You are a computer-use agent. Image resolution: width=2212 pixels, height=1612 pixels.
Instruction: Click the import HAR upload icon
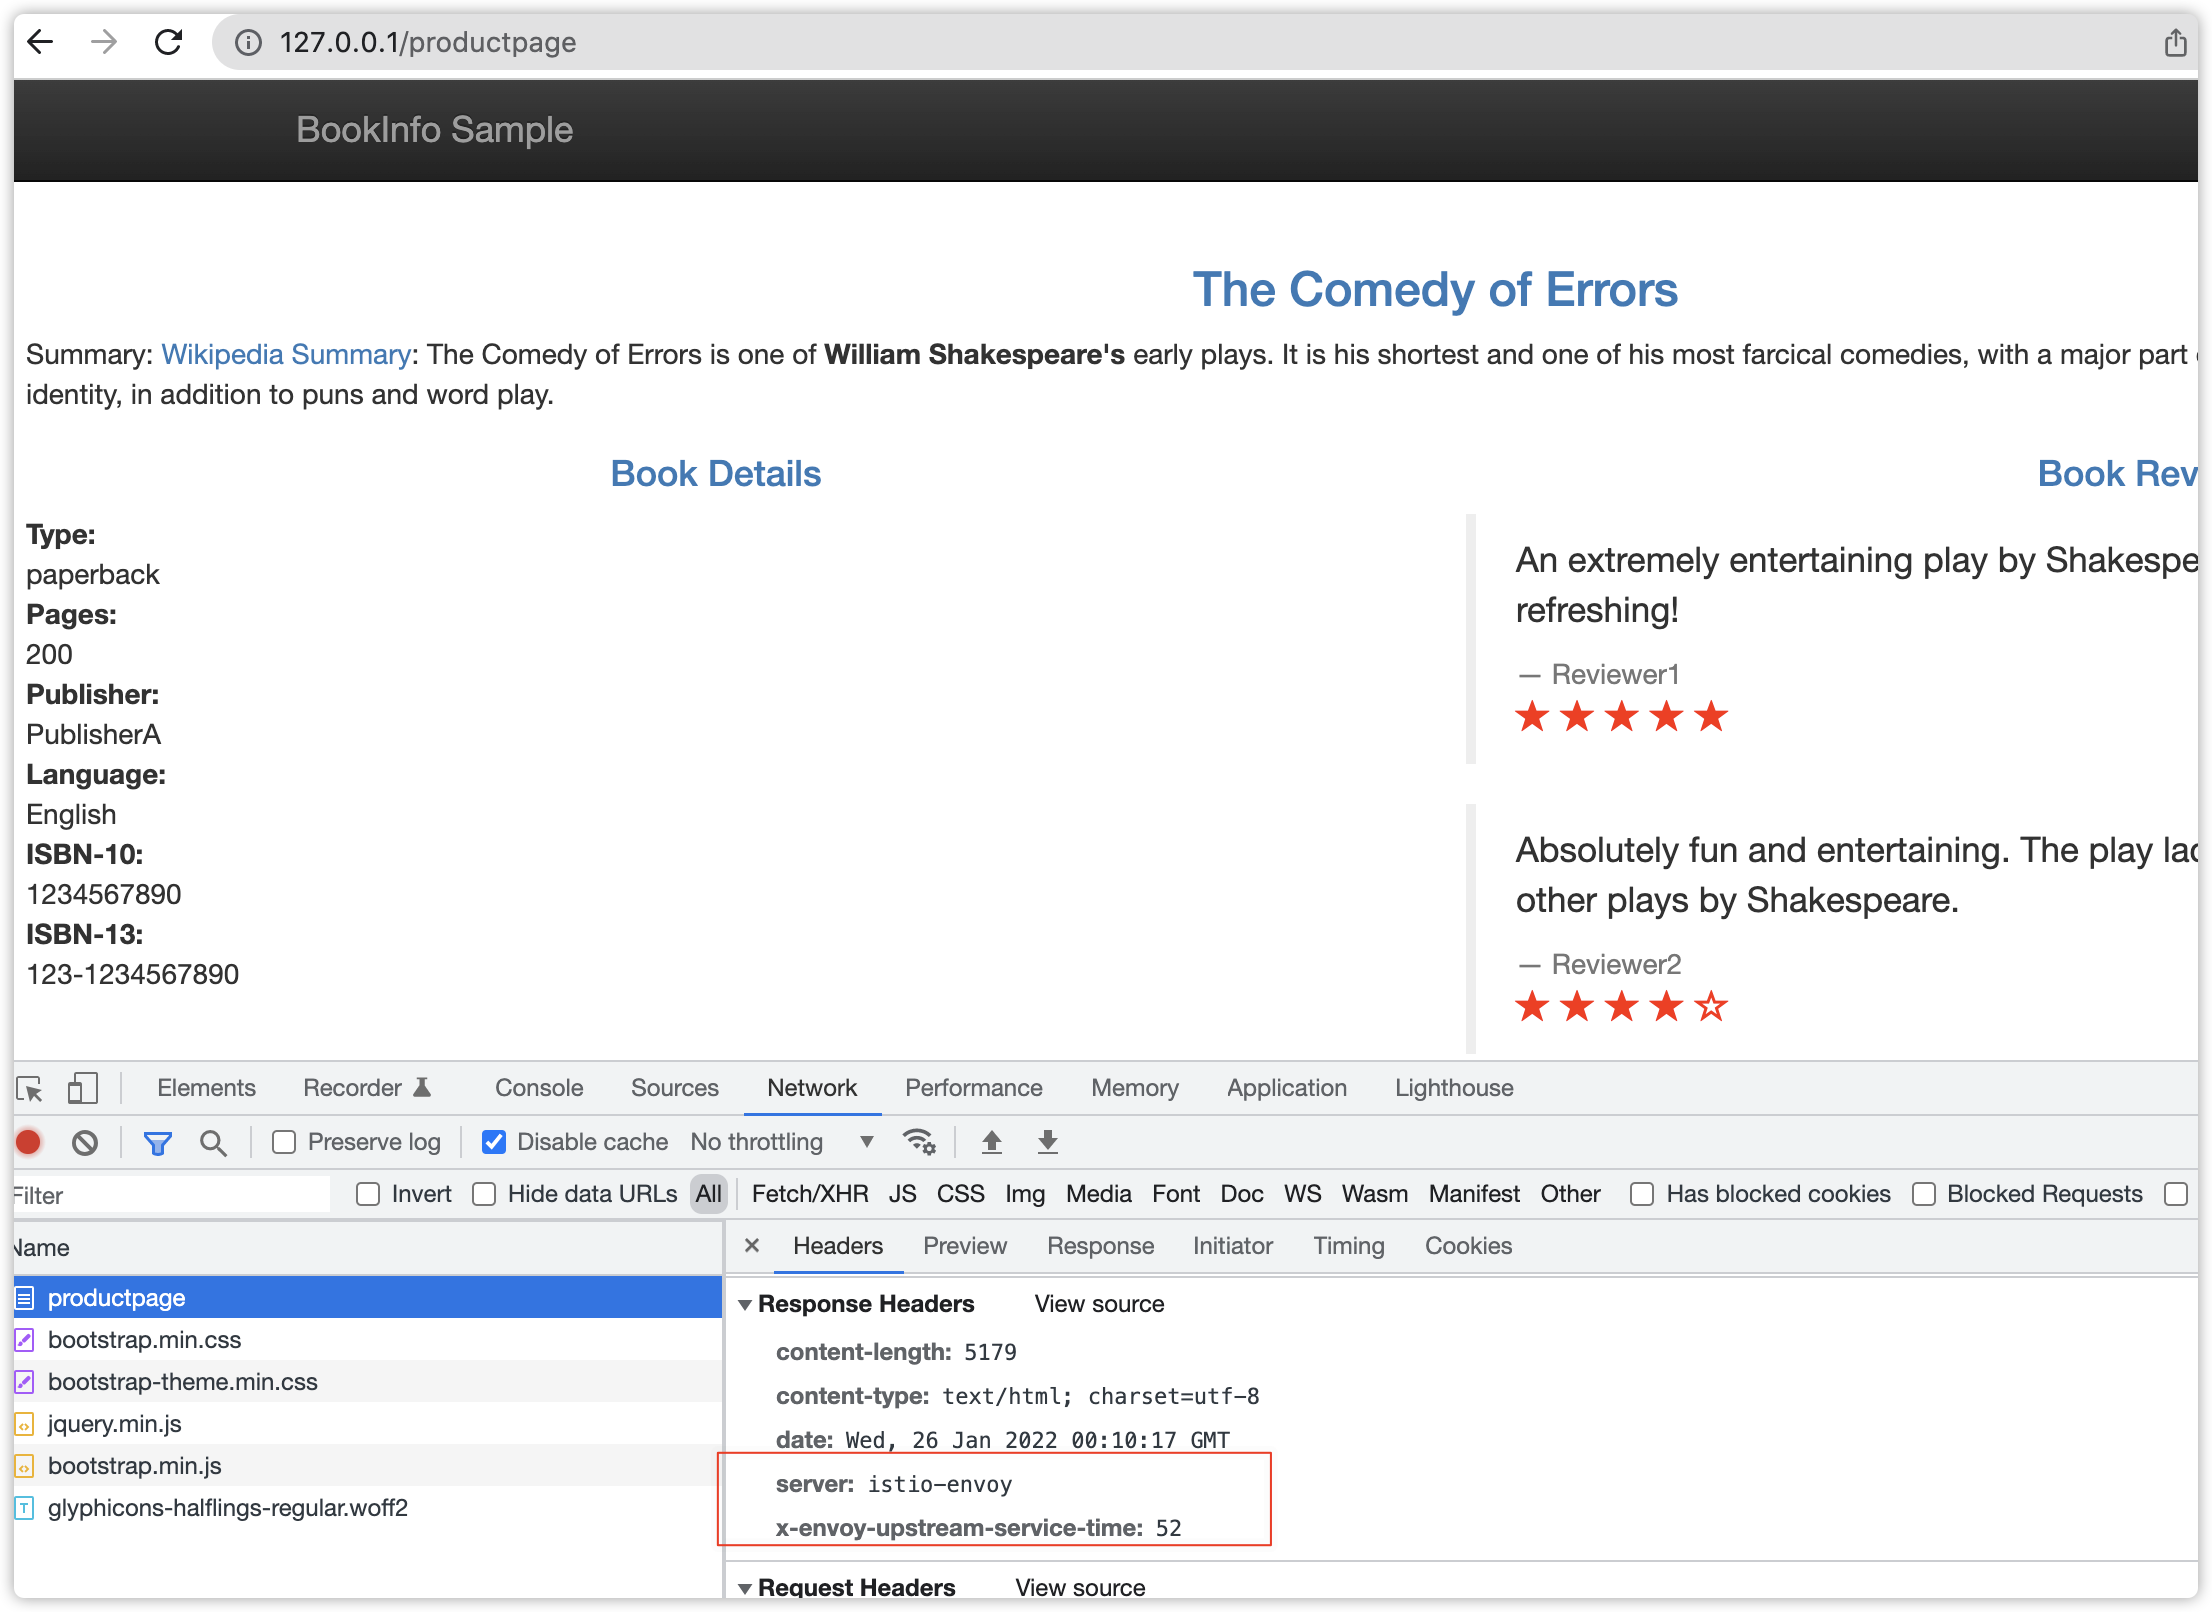[x=991, y=1142]
